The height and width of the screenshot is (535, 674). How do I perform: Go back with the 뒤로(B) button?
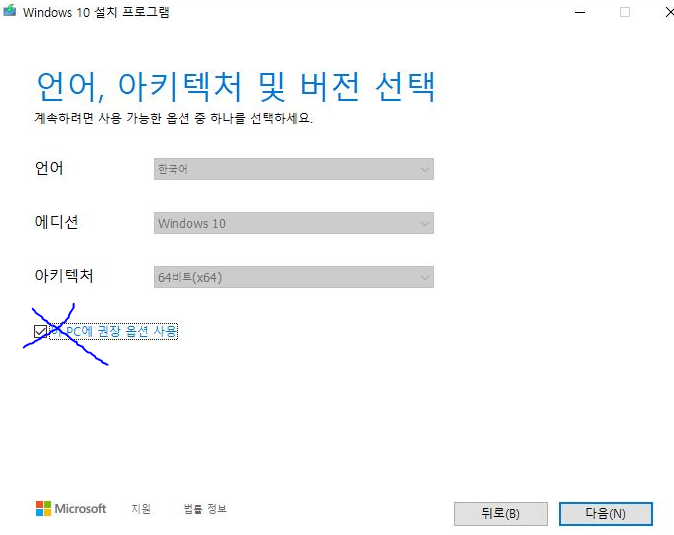pos(501,514)
